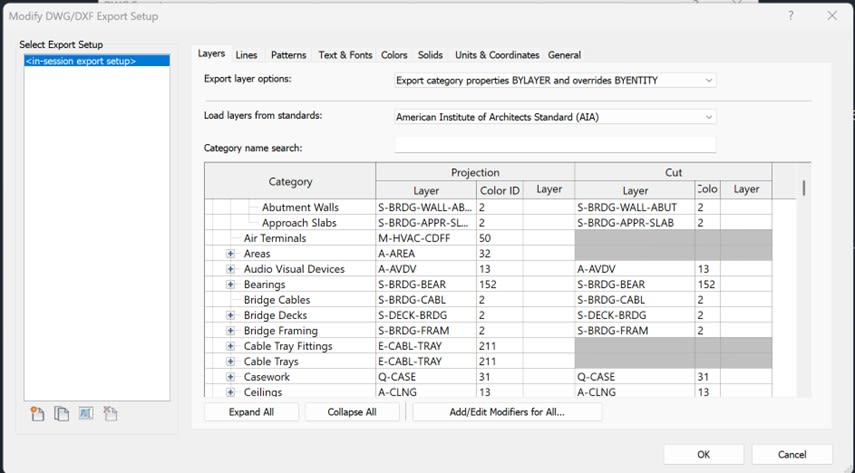Switch to the Lines tab
This screenshot has height=473, width=855.
[246, 55]
